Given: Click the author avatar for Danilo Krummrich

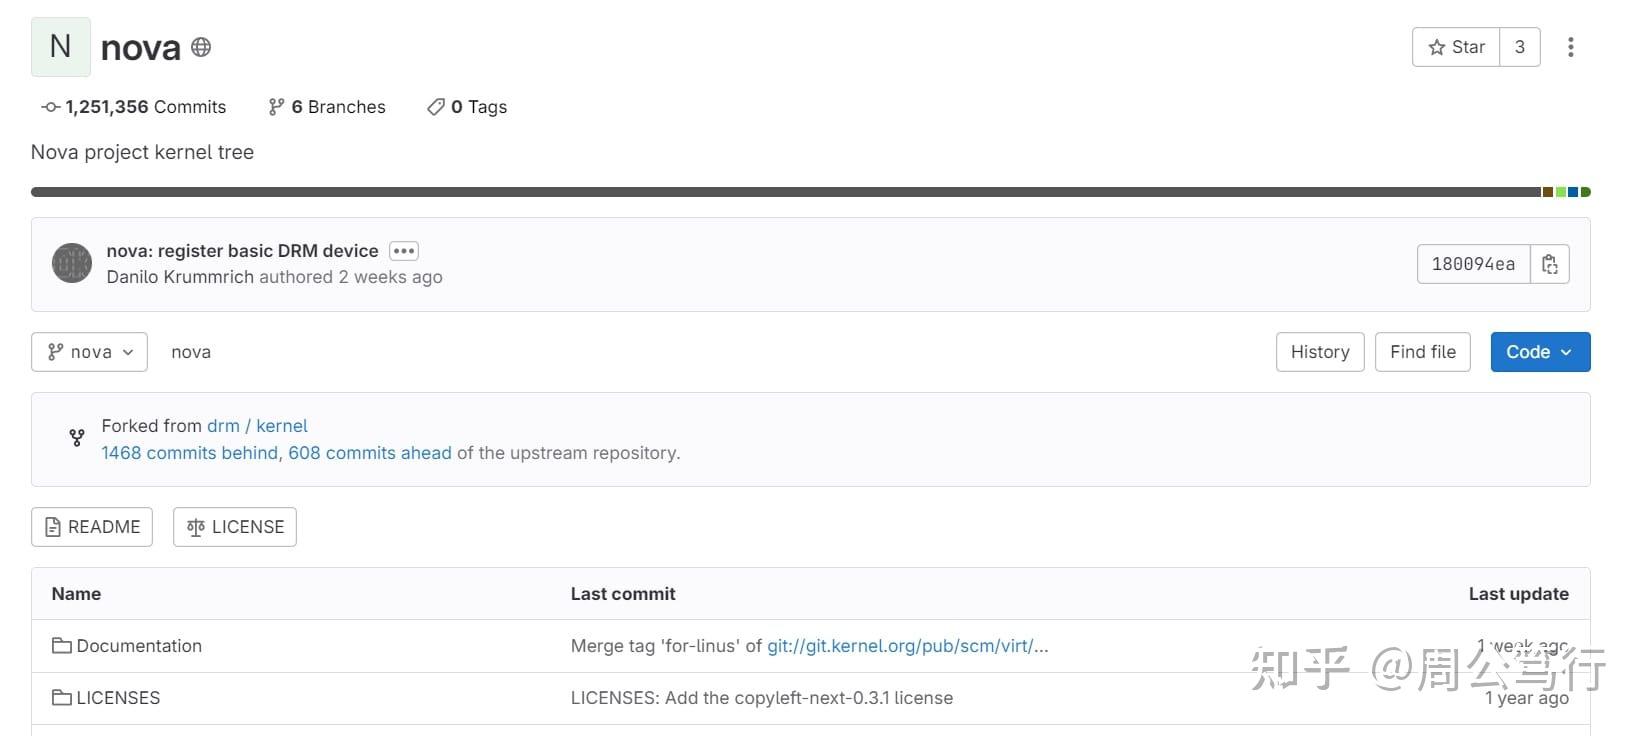Looking at the screenshot, I should tap(71, 263).
